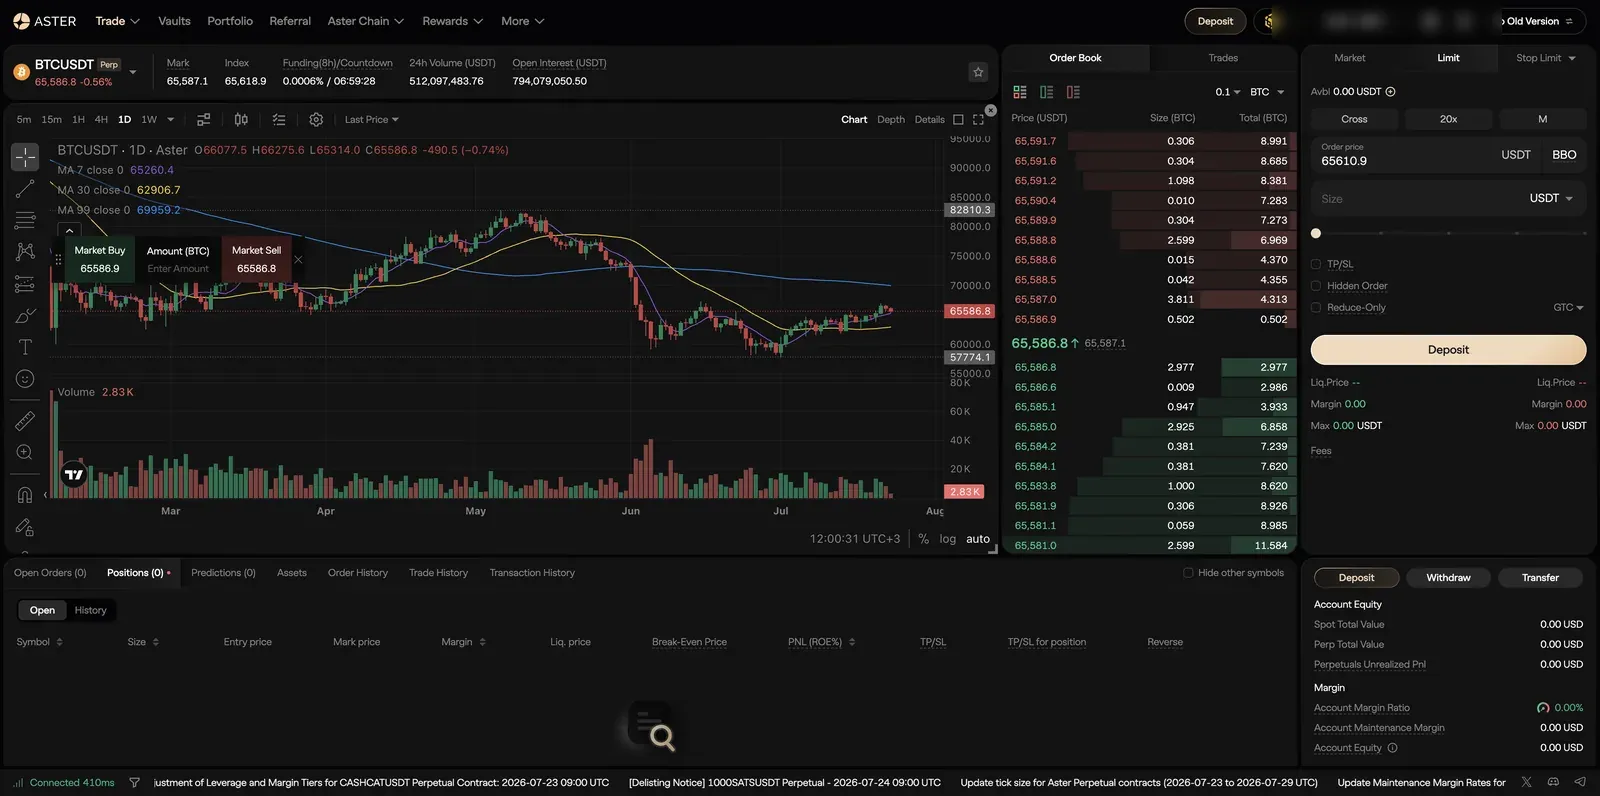Show bids-only order book view
Image resolution: width=1600 pixels, height=796 pixels.
coord(1047,92)
